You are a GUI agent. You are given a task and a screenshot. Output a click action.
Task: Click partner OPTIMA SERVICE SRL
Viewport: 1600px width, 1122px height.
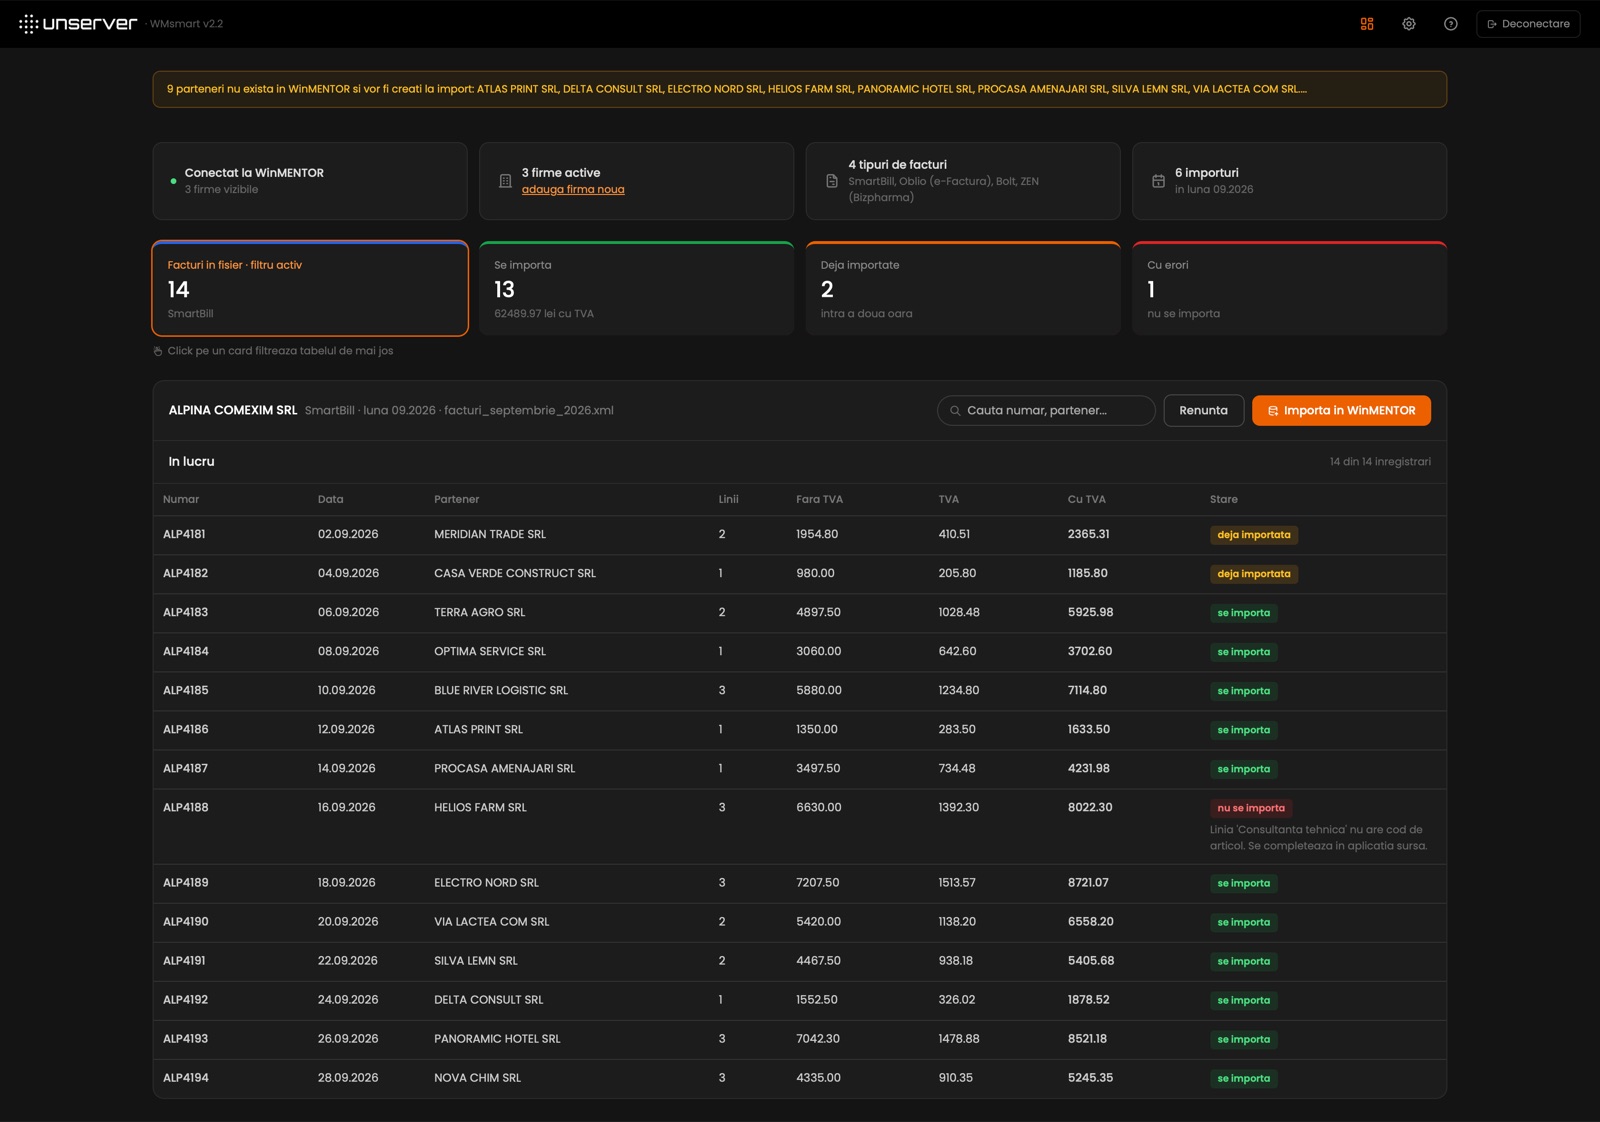[490, 652]
